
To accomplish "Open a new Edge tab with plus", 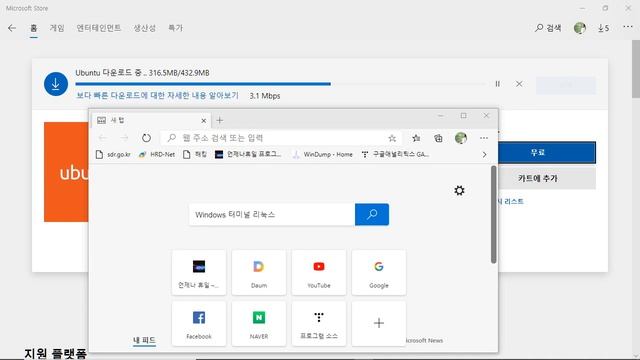I will click(x=220, y=120).
